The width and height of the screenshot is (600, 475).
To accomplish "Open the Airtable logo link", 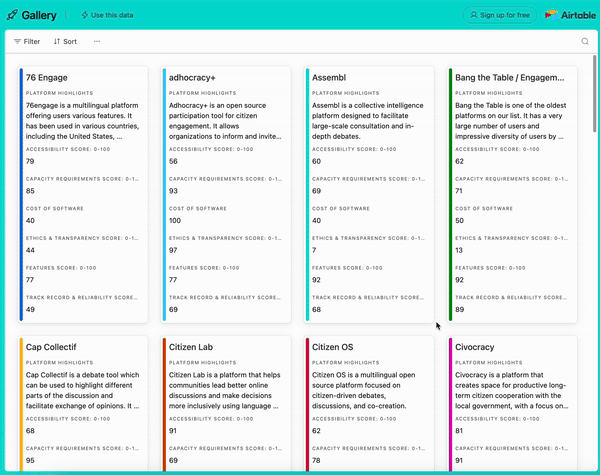I will (x=570, y=15).
